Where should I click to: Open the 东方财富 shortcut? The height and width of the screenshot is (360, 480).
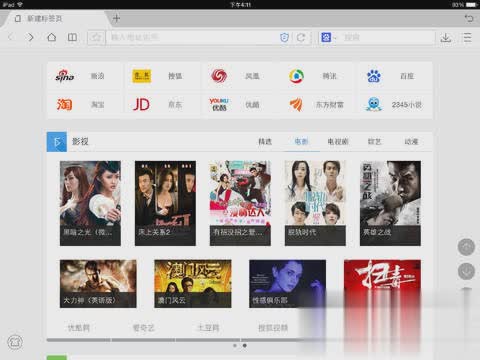tap(318, 105)
